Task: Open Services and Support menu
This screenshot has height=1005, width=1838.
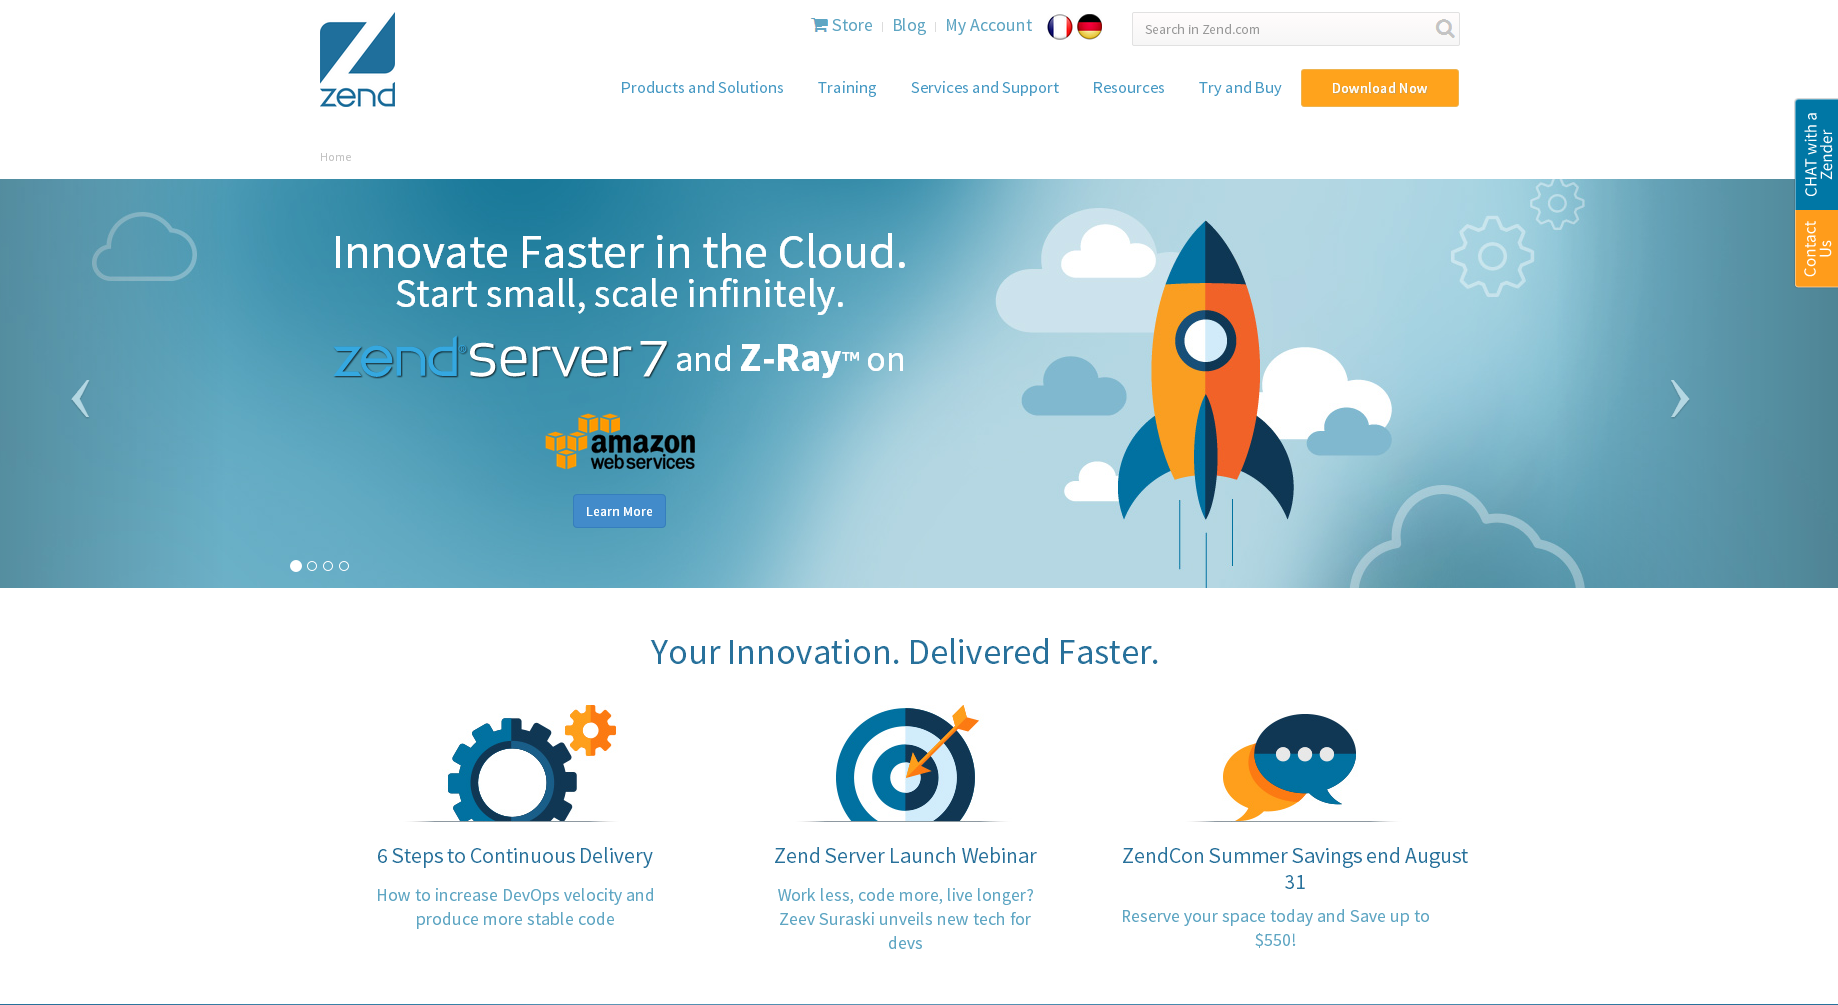Action: [x=984, y=88]
